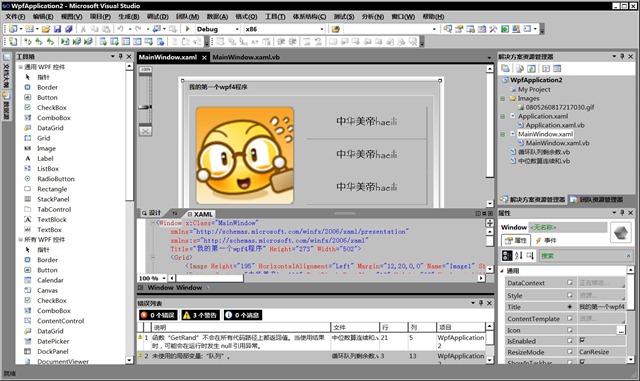The height and width of the screenshot is (381, 640).
Task: Click the Open File folder icon
Action: (46, 29)
